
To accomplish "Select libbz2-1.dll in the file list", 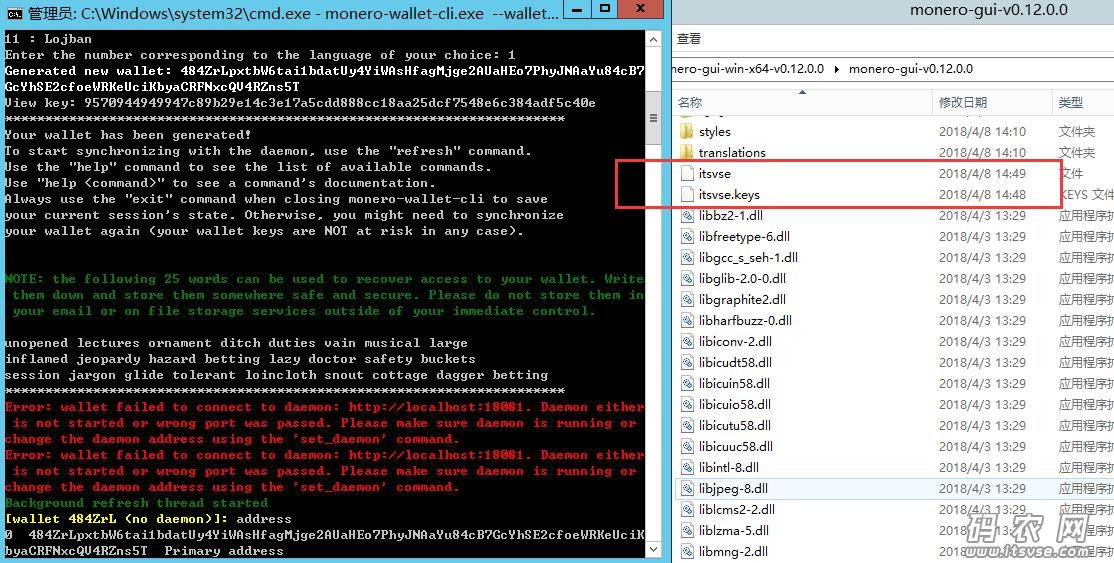I will pos(731,215).
